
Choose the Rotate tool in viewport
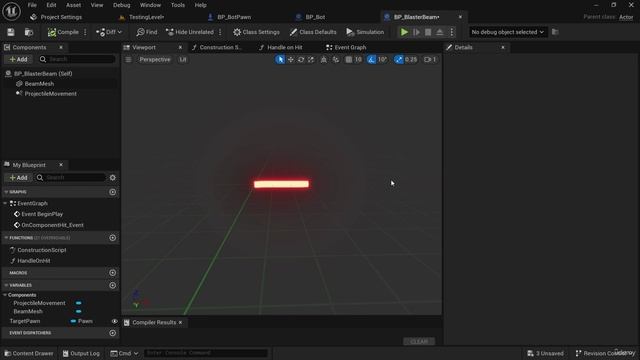point(301,60)
